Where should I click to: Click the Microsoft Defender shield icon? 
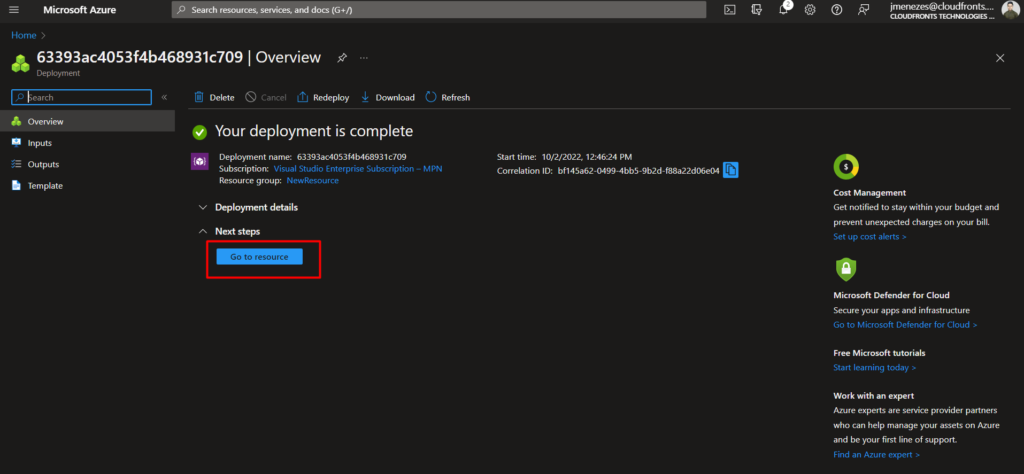click(x=846, y=269)
